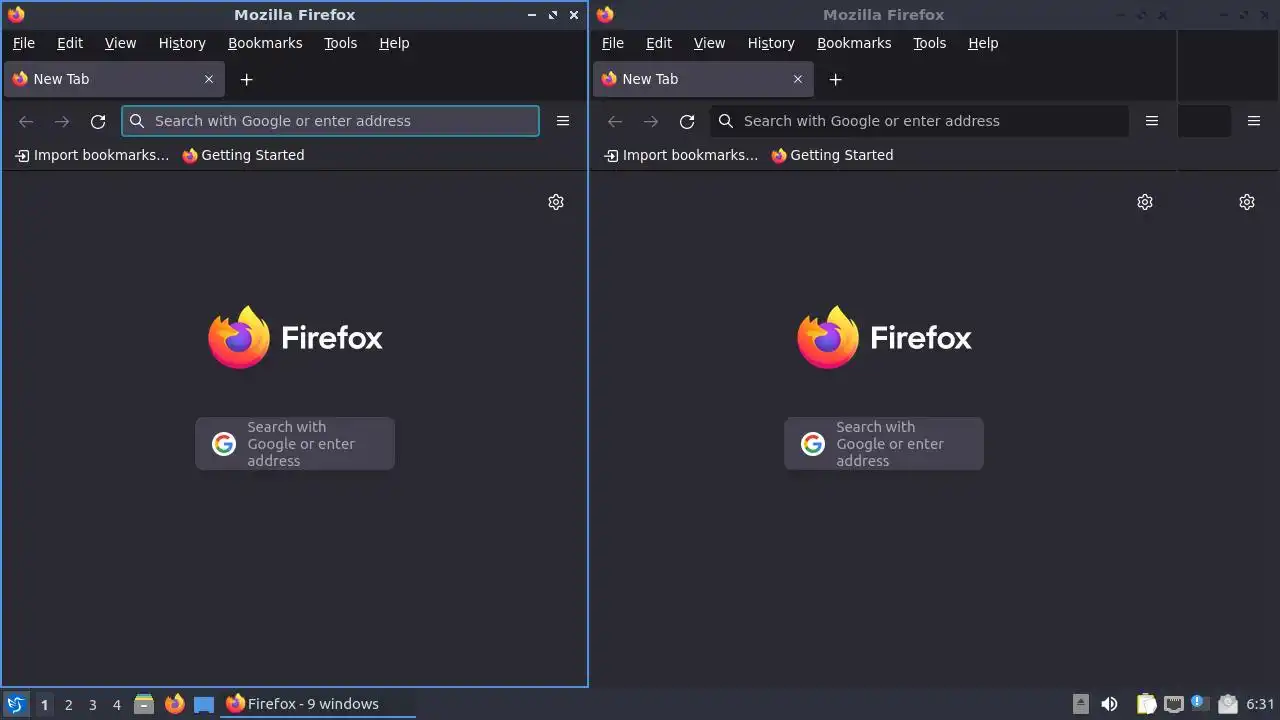Open Getting Started bookmark in middle window
The height and width of the screenshot is (720, 1280).
(x=832, y=155)
